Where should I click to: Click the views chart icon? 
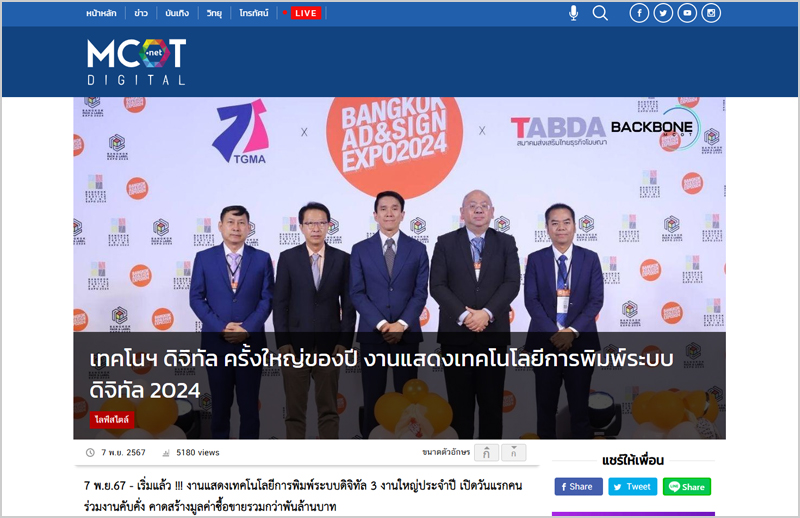[x=166, y=452]
